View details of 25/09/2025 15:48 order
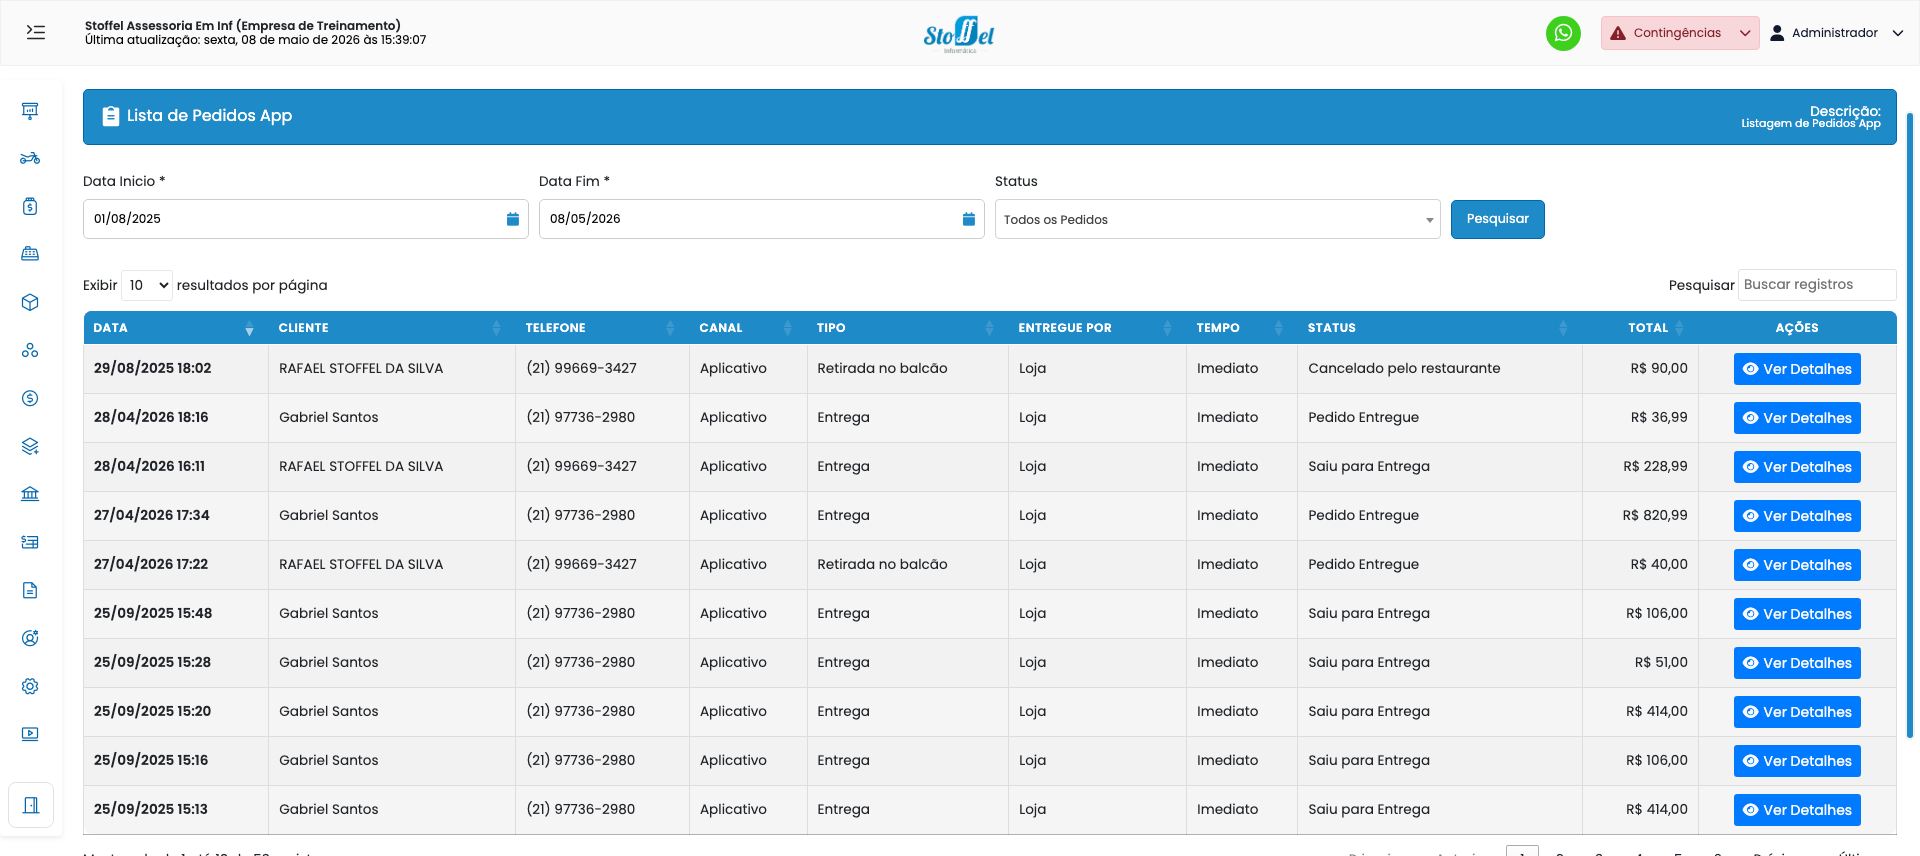 click(1797, 614)
